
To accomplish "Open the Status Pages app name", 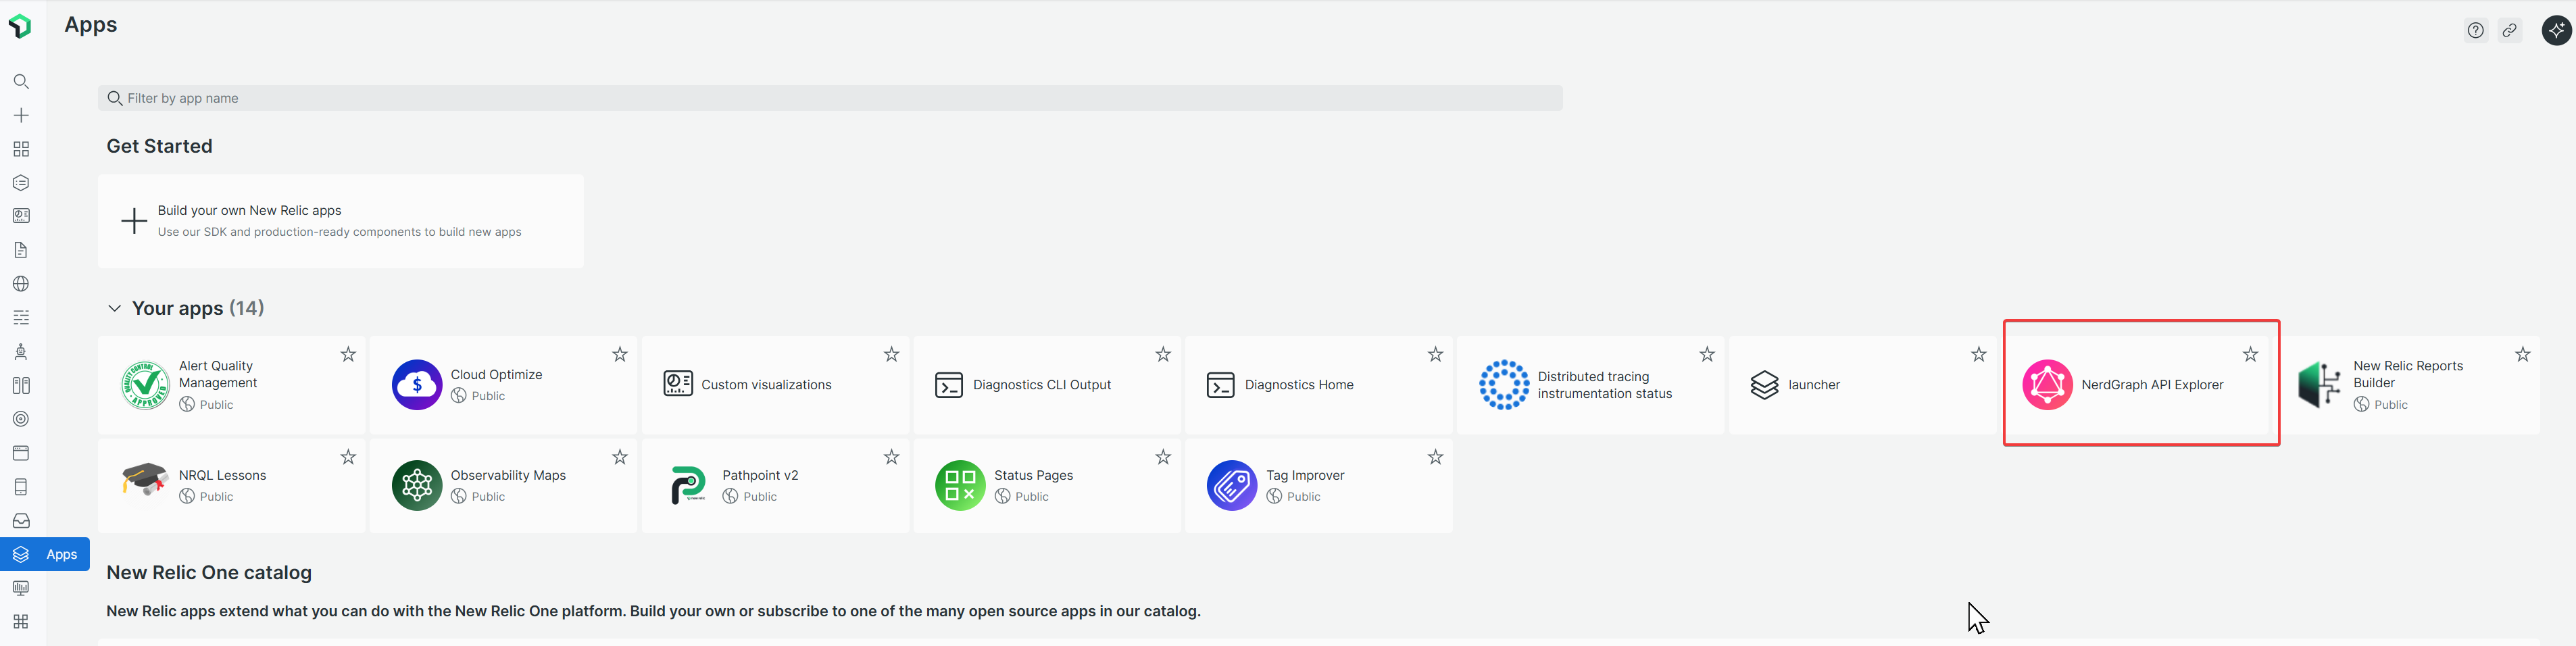I will click(1033, 475).
